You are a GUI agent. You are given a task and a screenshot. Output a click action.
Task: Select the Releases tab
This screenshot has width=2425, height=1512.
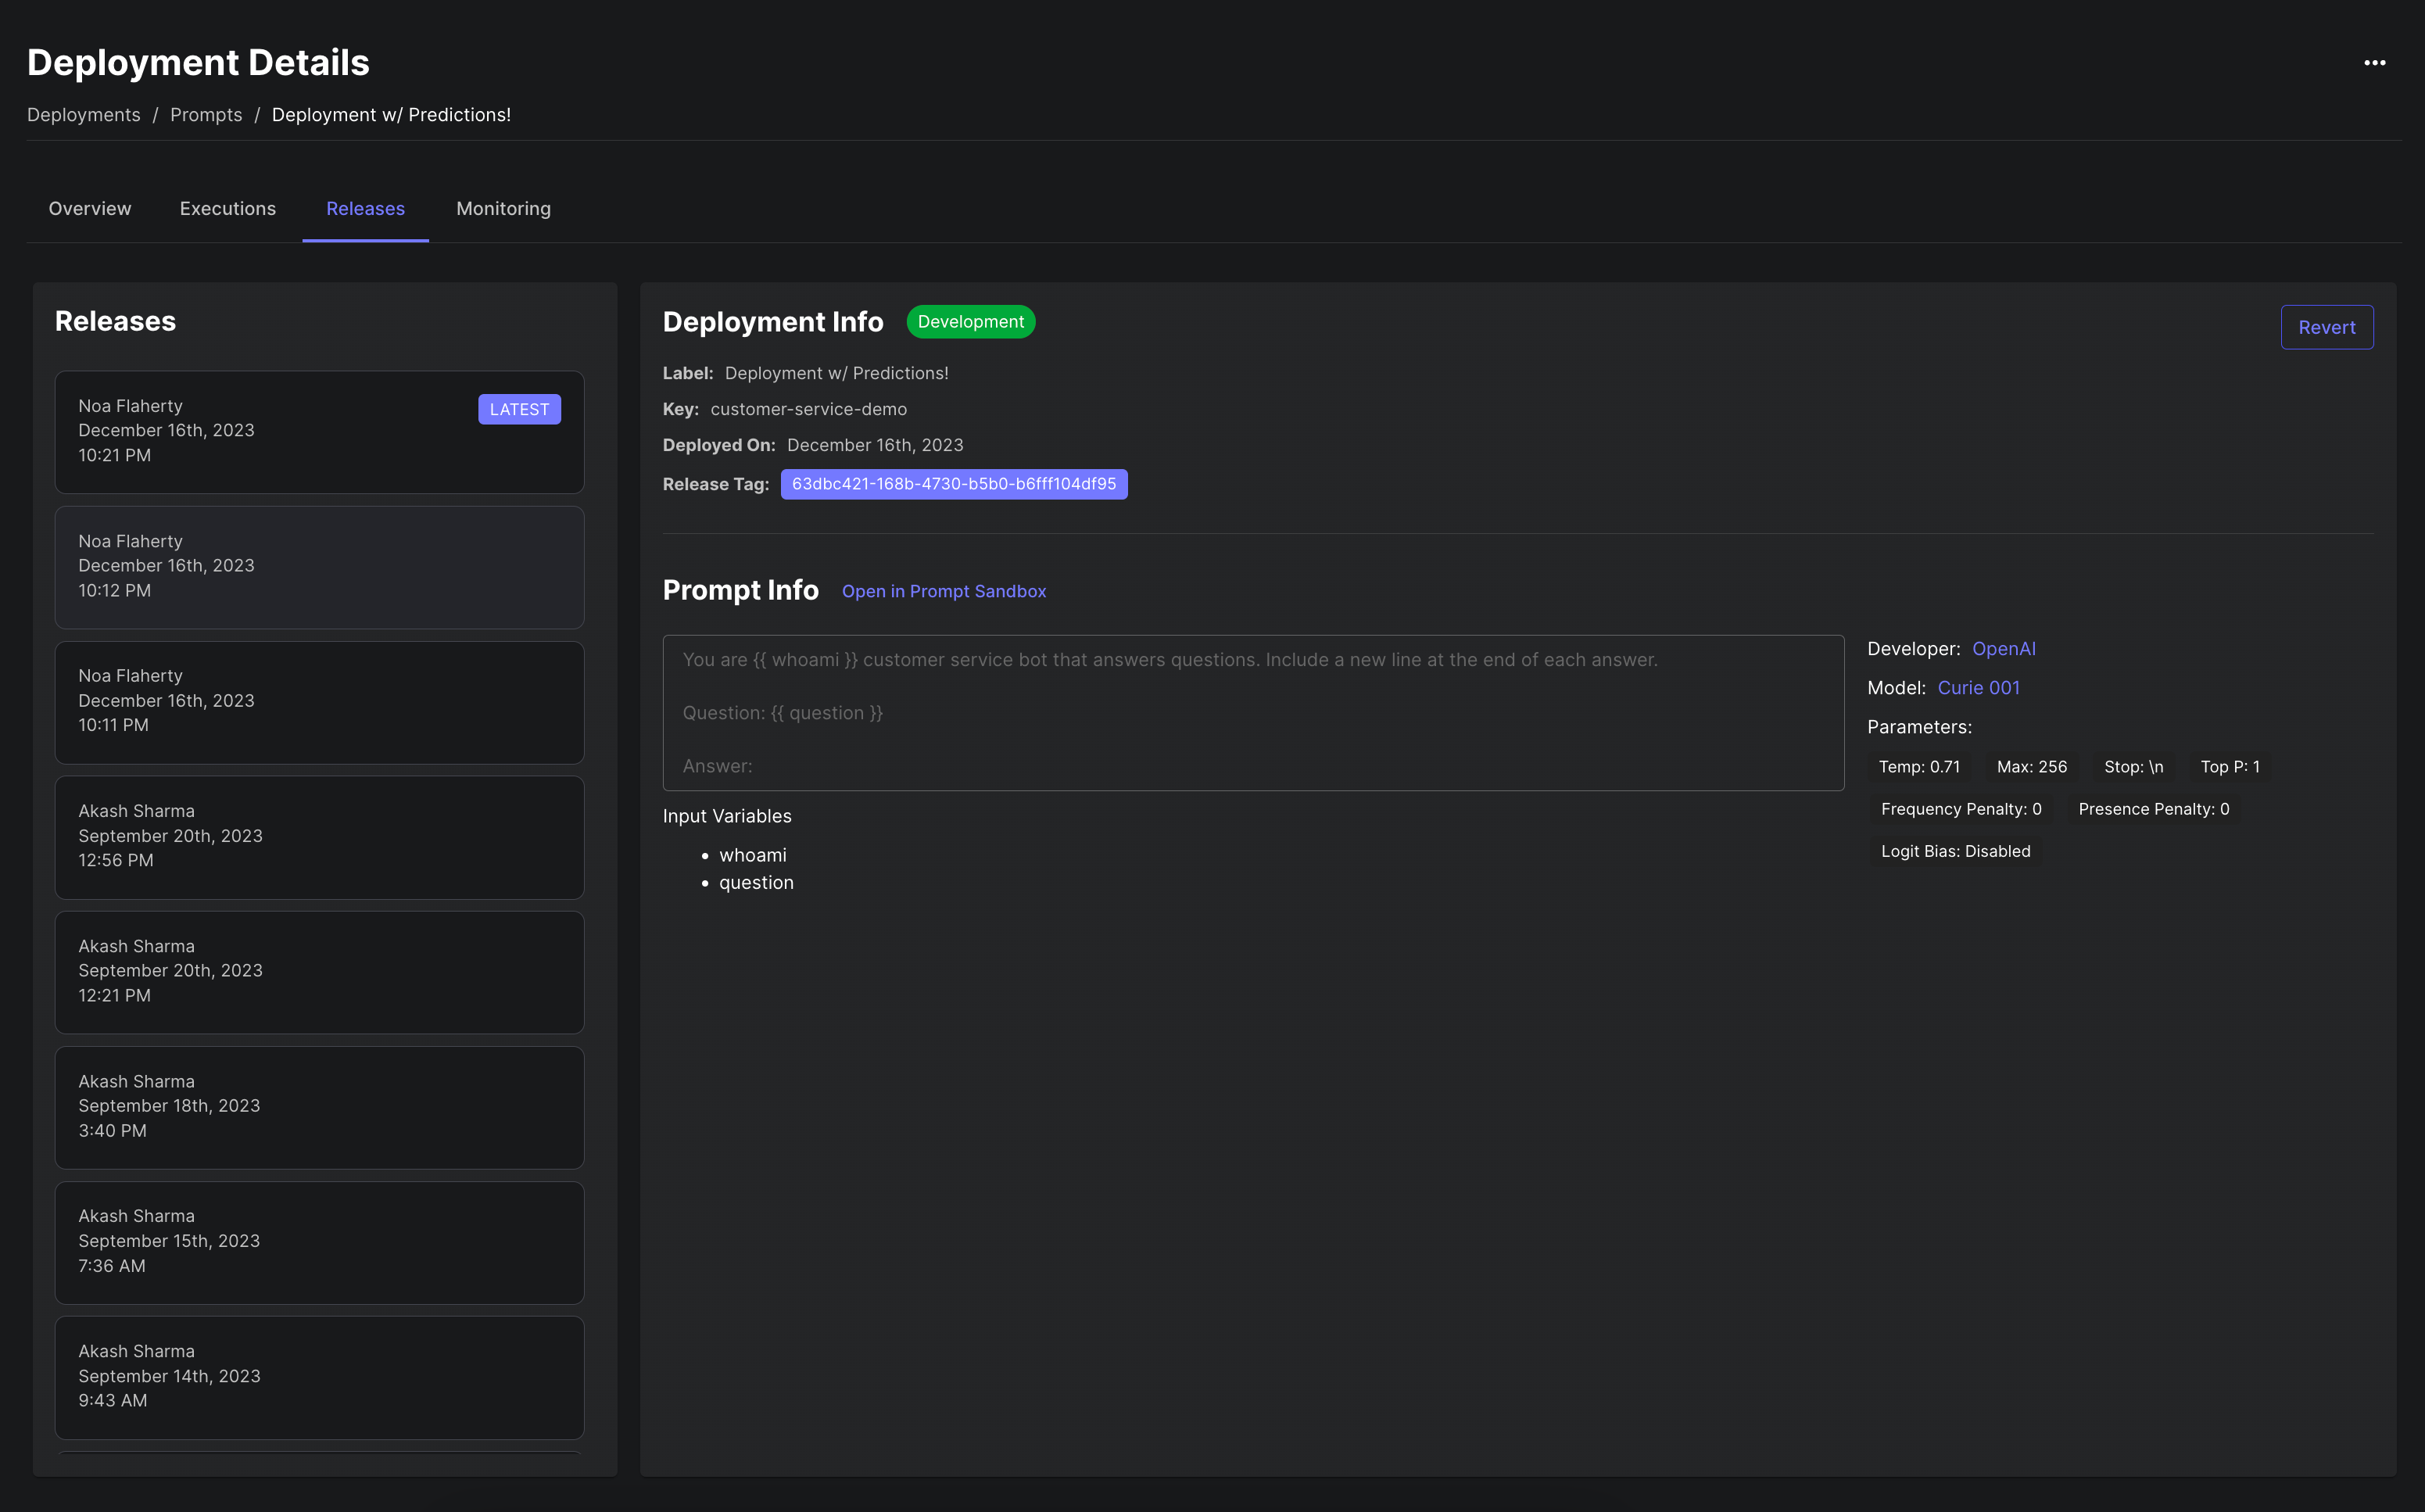pos(365,208)
